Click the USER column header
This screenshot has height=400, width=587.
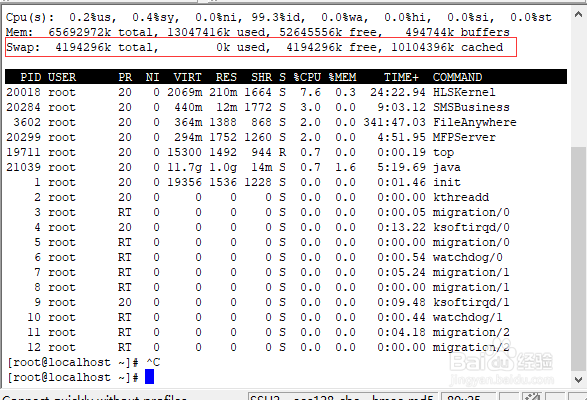click(62, 77)
